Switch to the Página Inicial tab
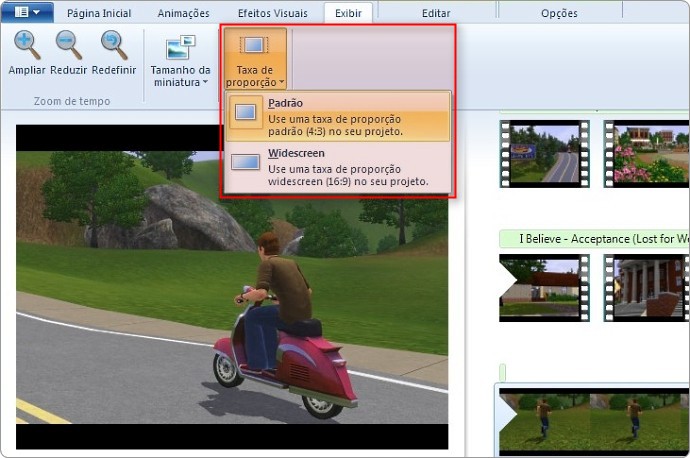This screenshot has width=690, height=458. 99,13
